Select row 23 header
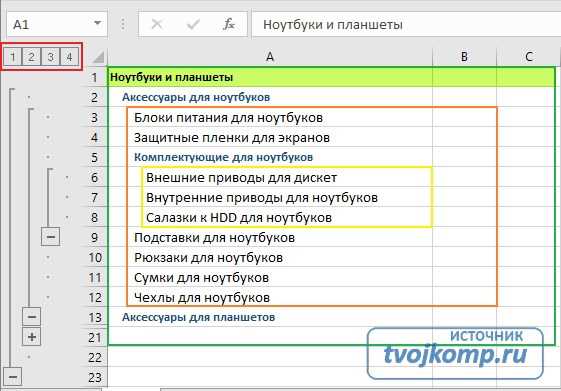561x391 pixels. tap(94, 377)
